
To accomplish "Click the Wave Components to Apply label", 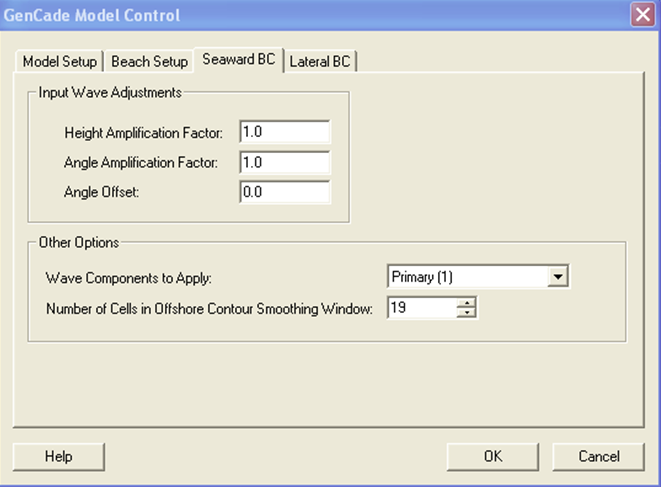I will 129,278.
